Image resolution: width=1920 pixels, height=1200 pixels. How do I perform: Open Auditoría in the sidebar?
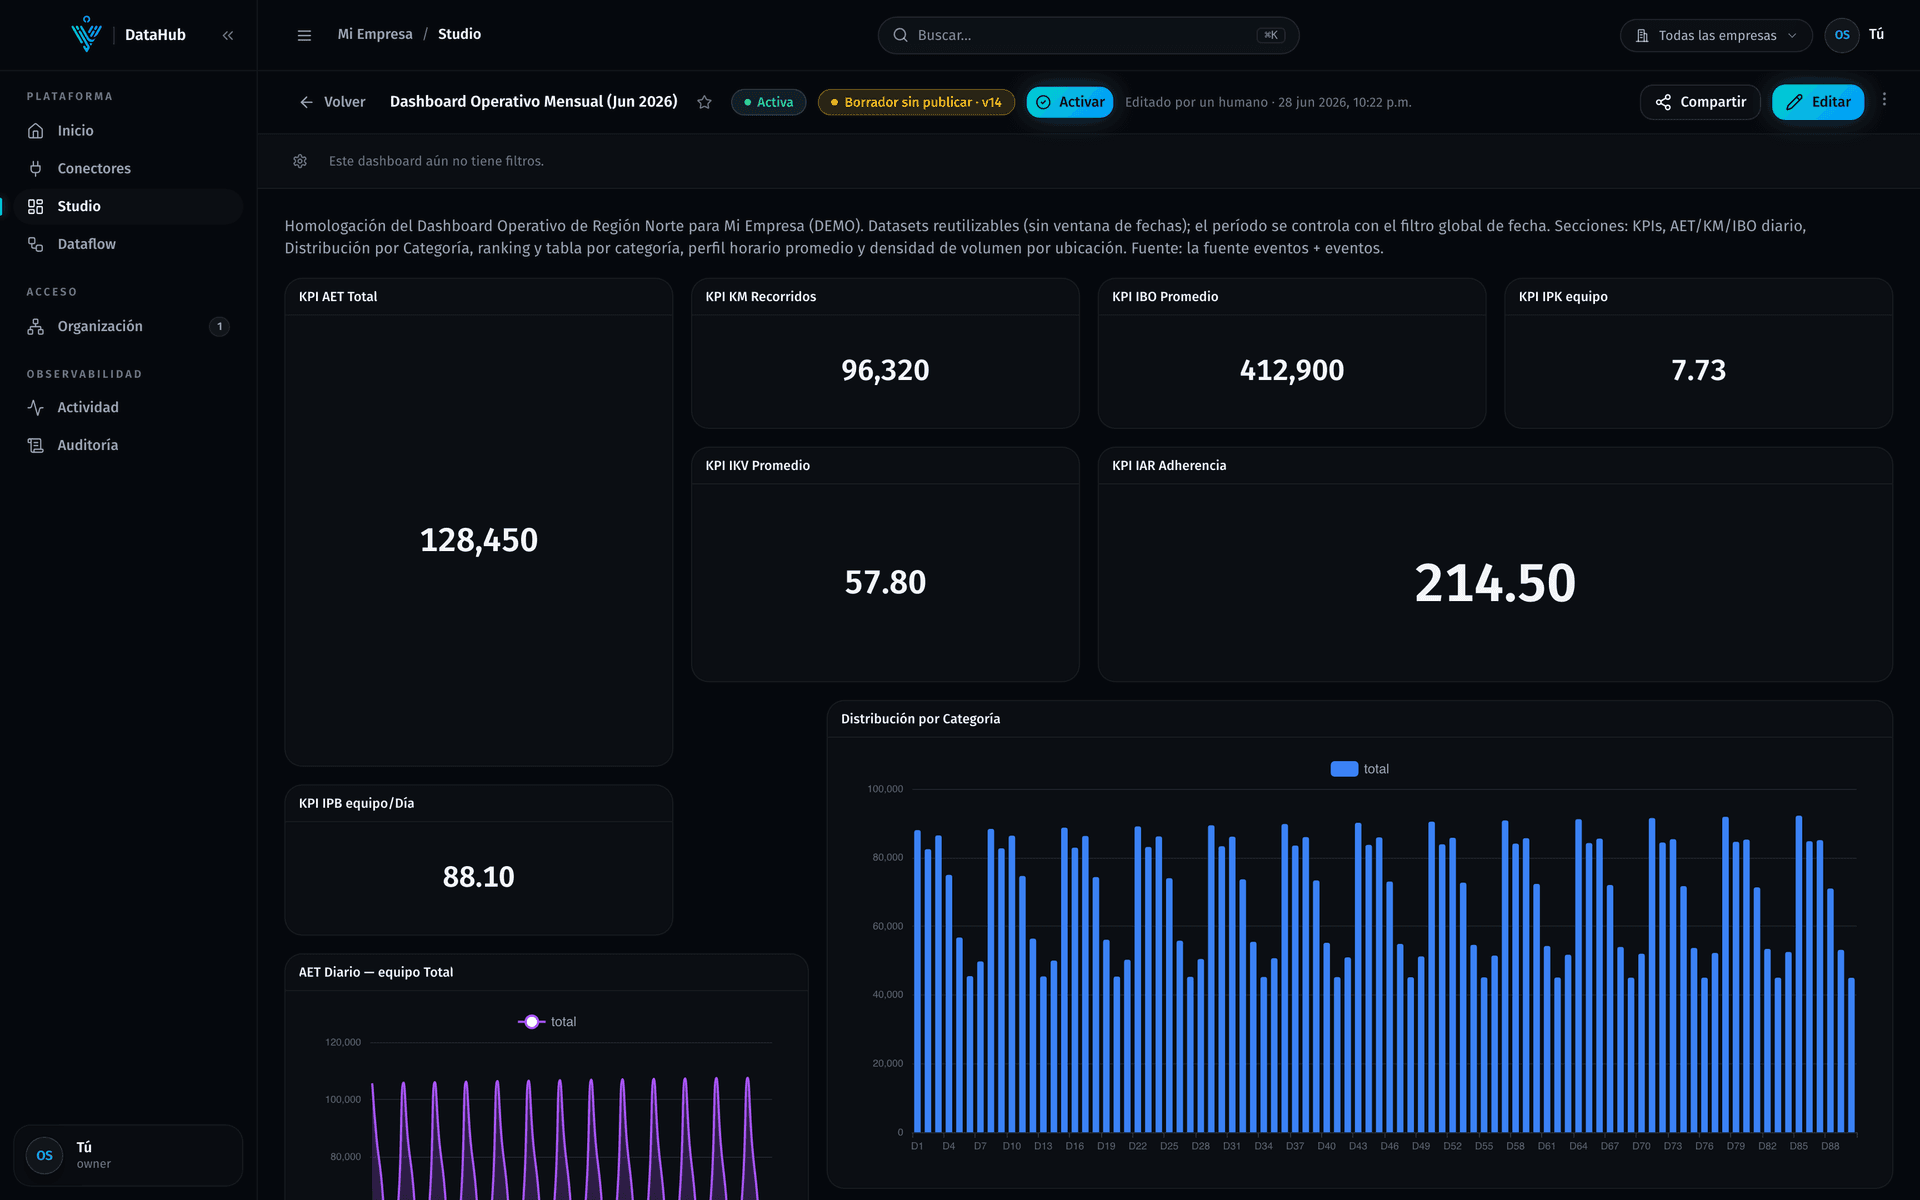click(128, 445)
